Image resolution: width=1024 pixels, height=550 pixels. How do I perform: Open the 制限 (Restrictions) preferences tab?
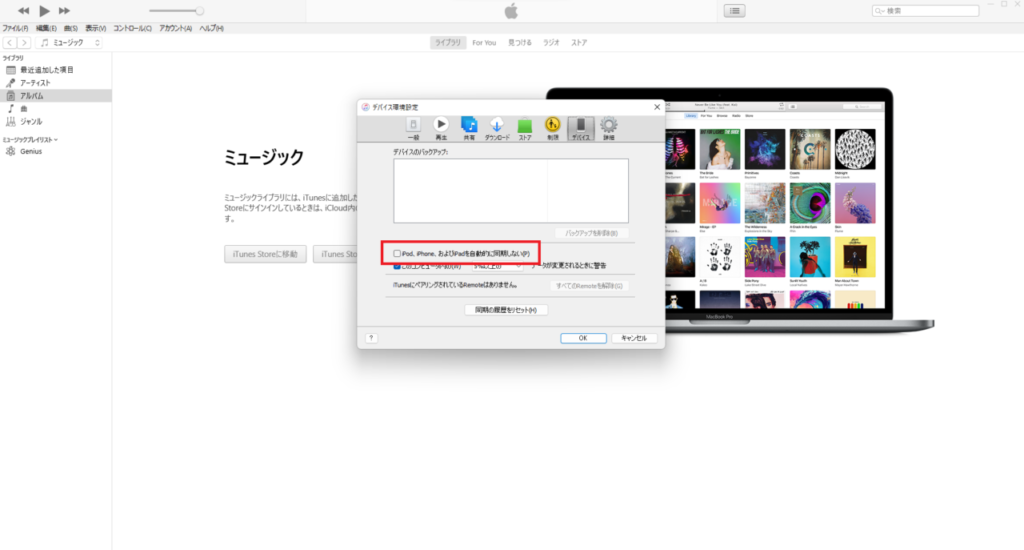[x=552, y=129]
